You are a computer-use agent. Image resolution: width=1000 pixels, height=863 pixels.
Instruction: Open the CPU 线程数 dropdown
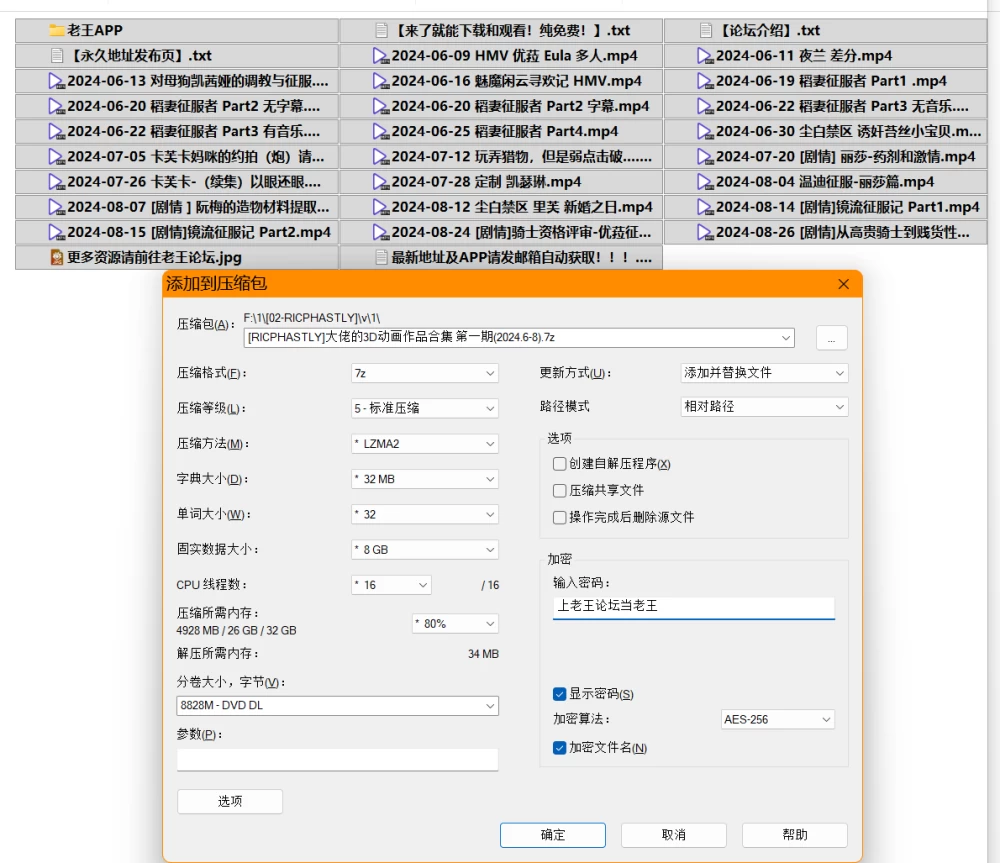pos(391,585)
